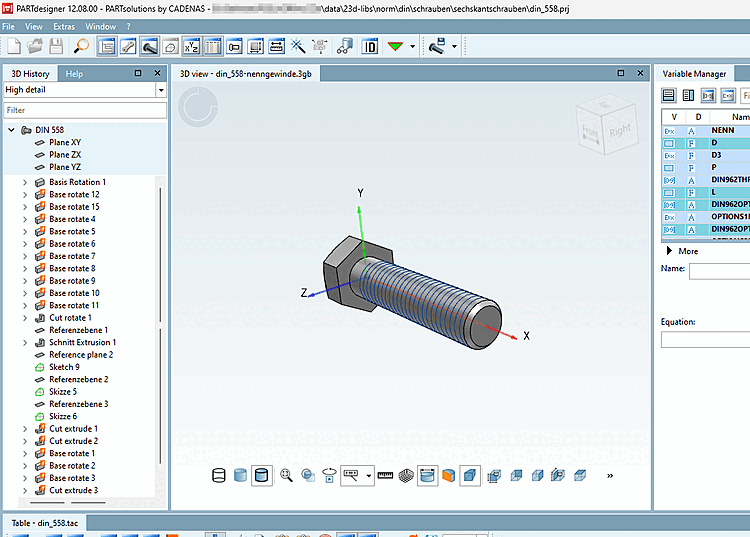Expand the Base rotate 12 tree node

click(x=25, y=194)
